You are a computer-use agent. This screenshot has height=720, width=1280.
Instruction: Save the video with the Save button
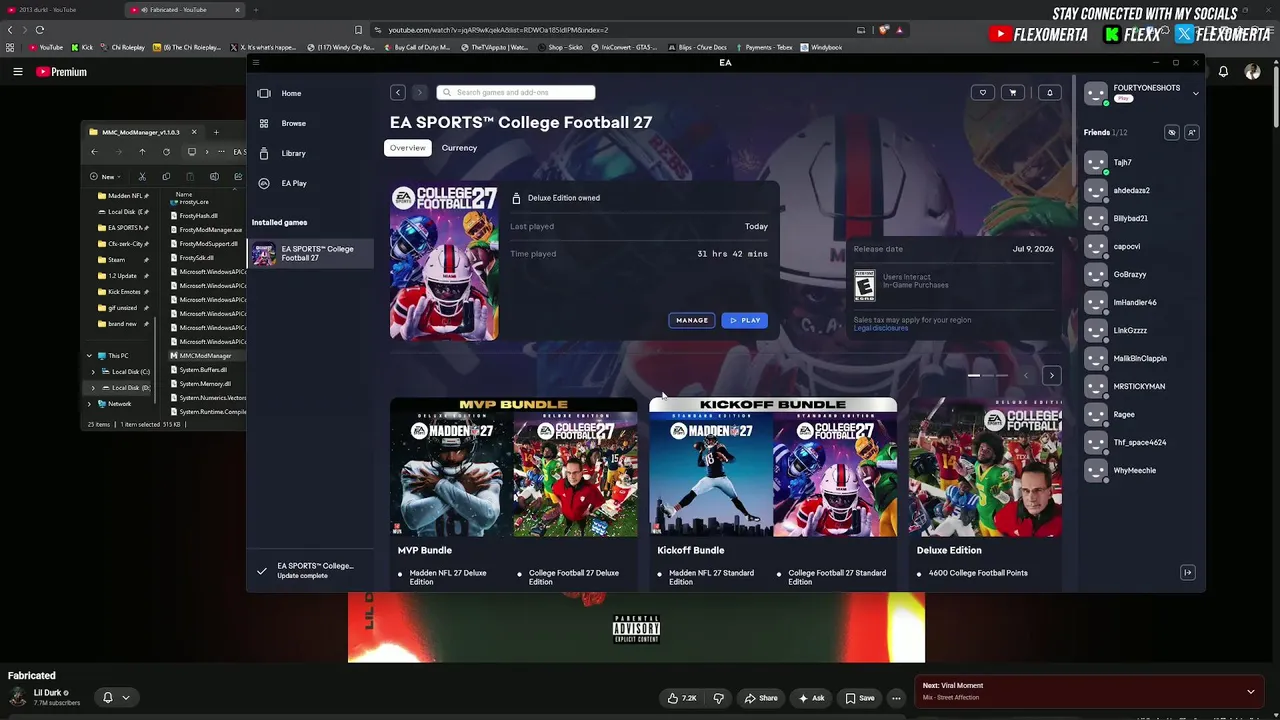pos(859,698)
